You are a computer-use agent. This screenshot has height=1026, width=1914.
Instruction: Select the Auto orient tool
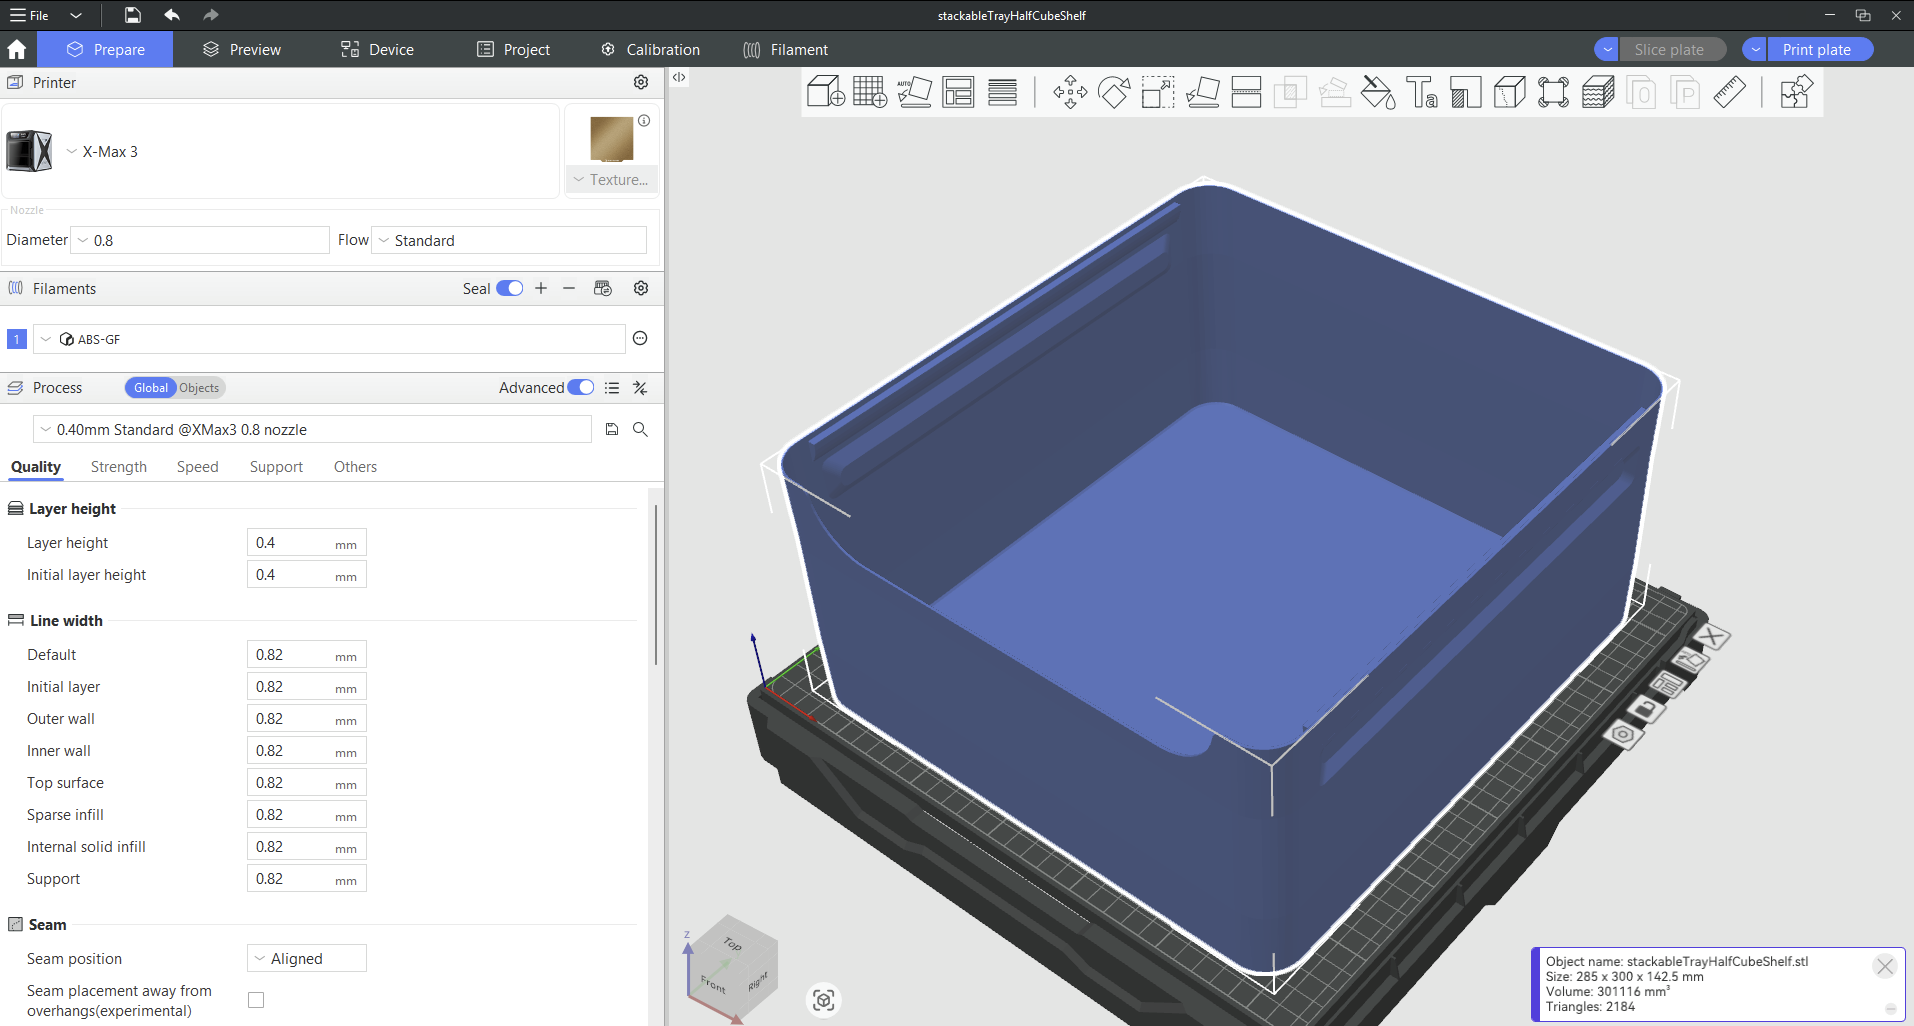click(x=914, y=92)
